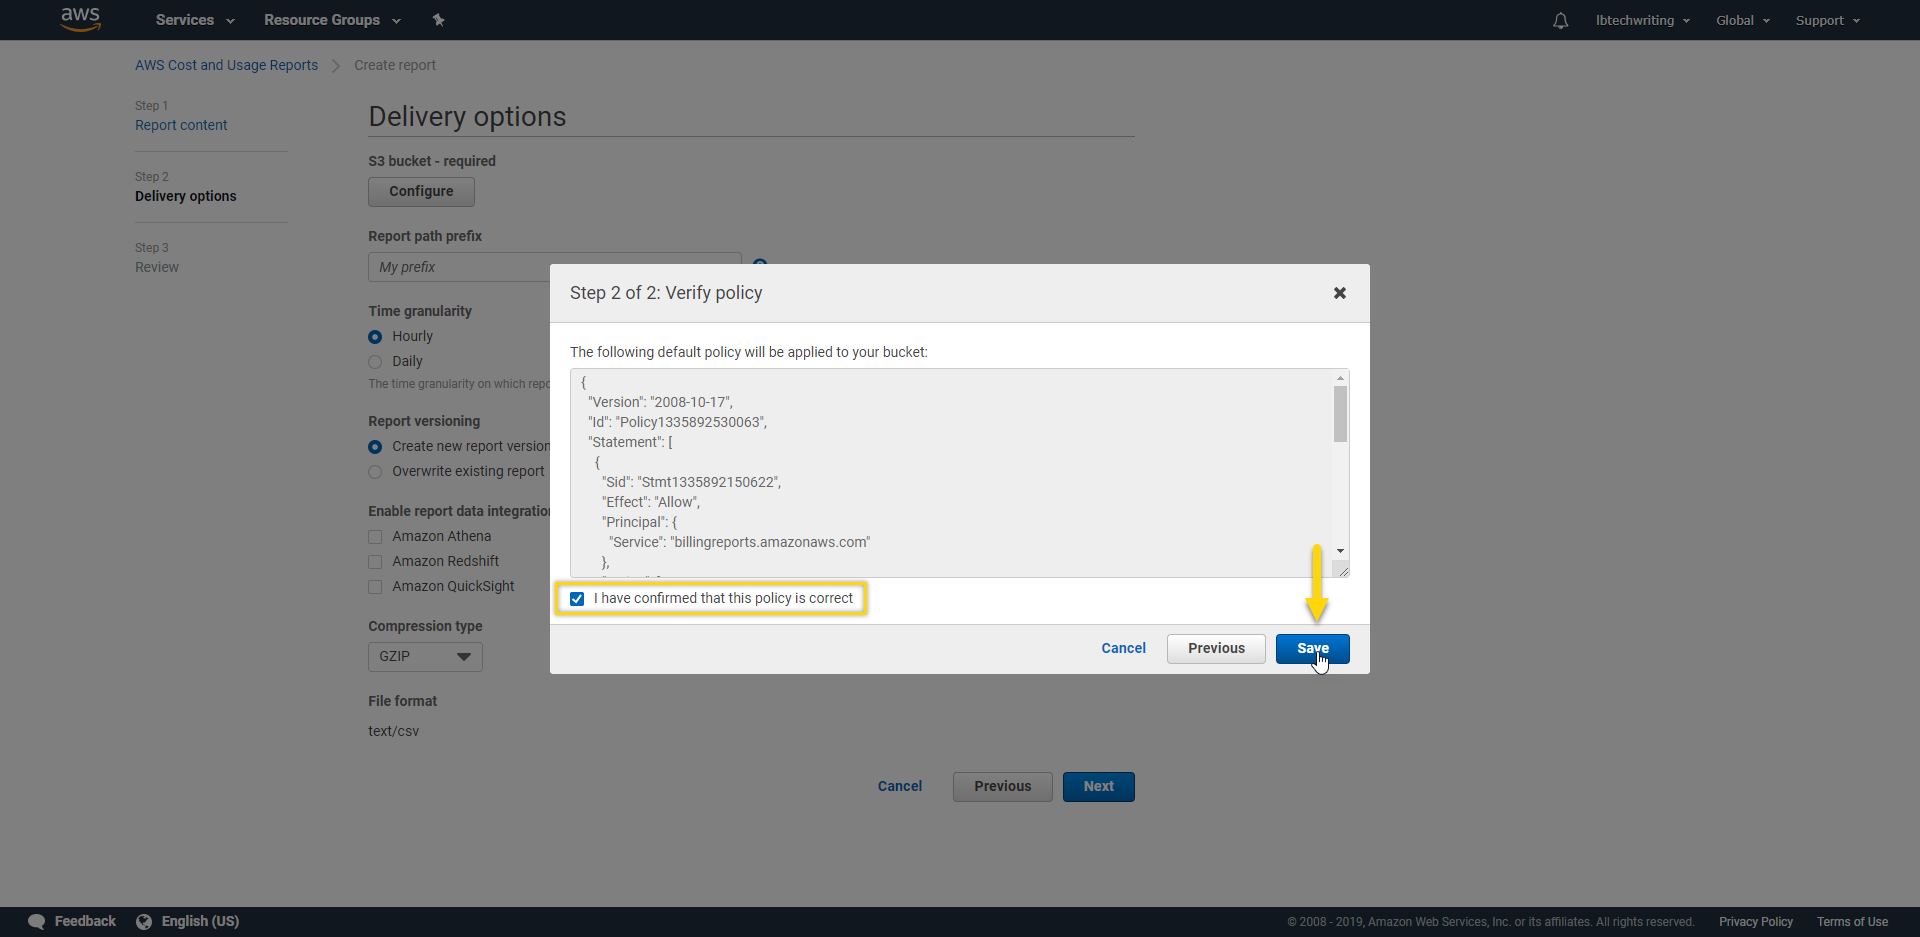Click Save in the policy dialog
Image resolution: width=1920 pixels, height=937 pixels.
[1312, 648]
